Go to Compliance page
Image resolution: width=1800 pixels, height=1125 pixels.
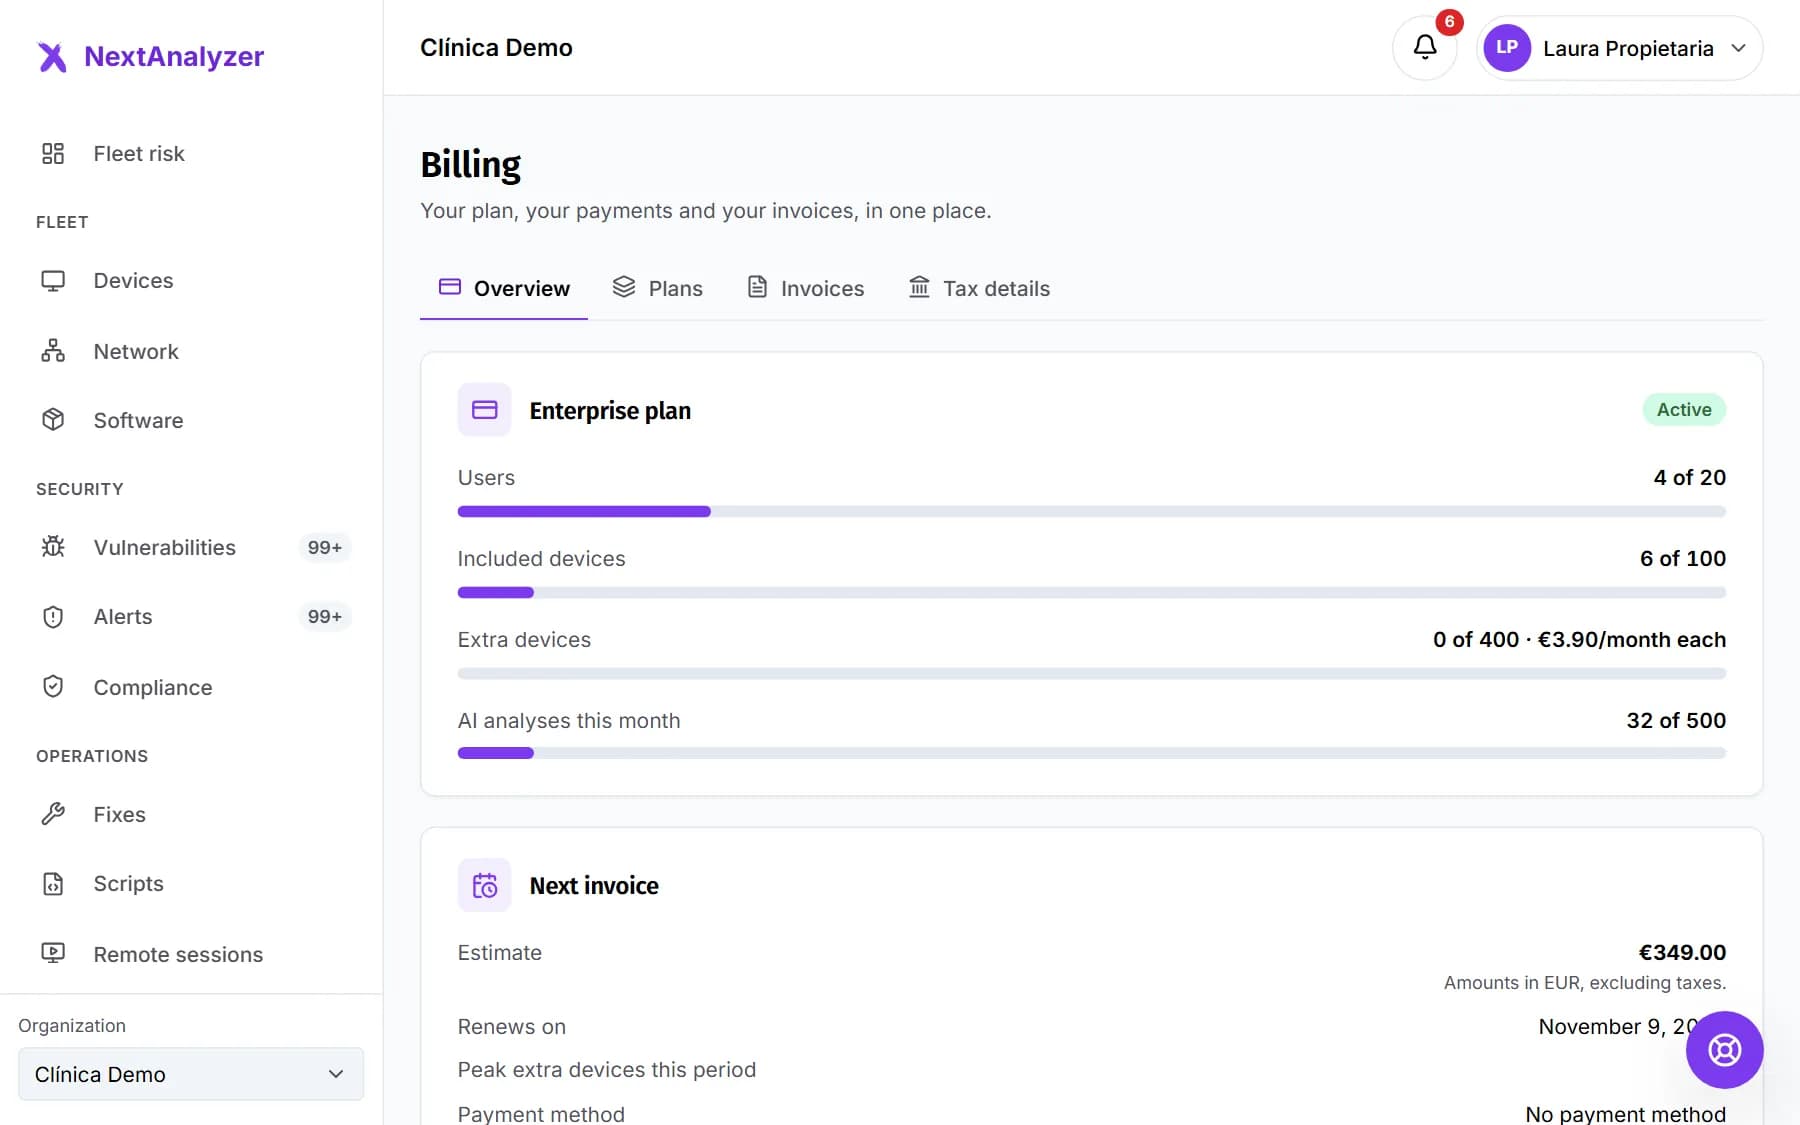191,687
